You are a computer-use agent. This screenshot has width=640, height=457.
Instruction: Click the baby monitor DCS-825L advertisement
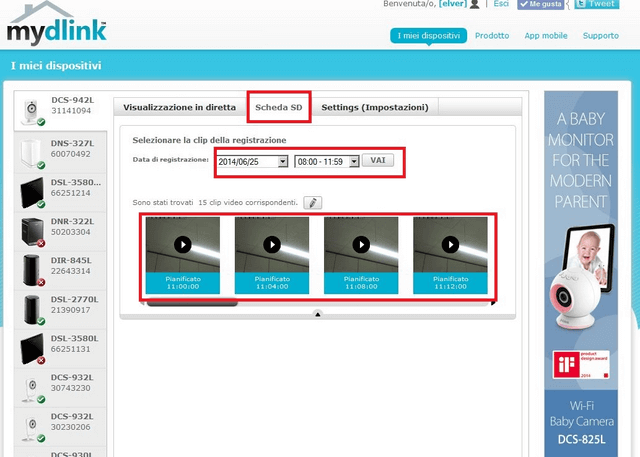click(581, 273)
